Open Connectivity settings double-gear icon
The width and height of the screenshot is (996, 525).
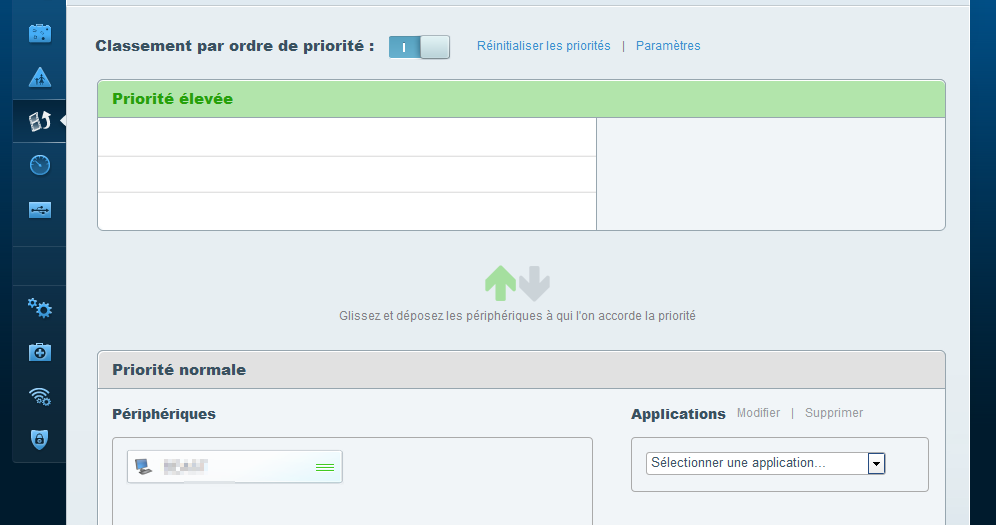coord(40,308)
